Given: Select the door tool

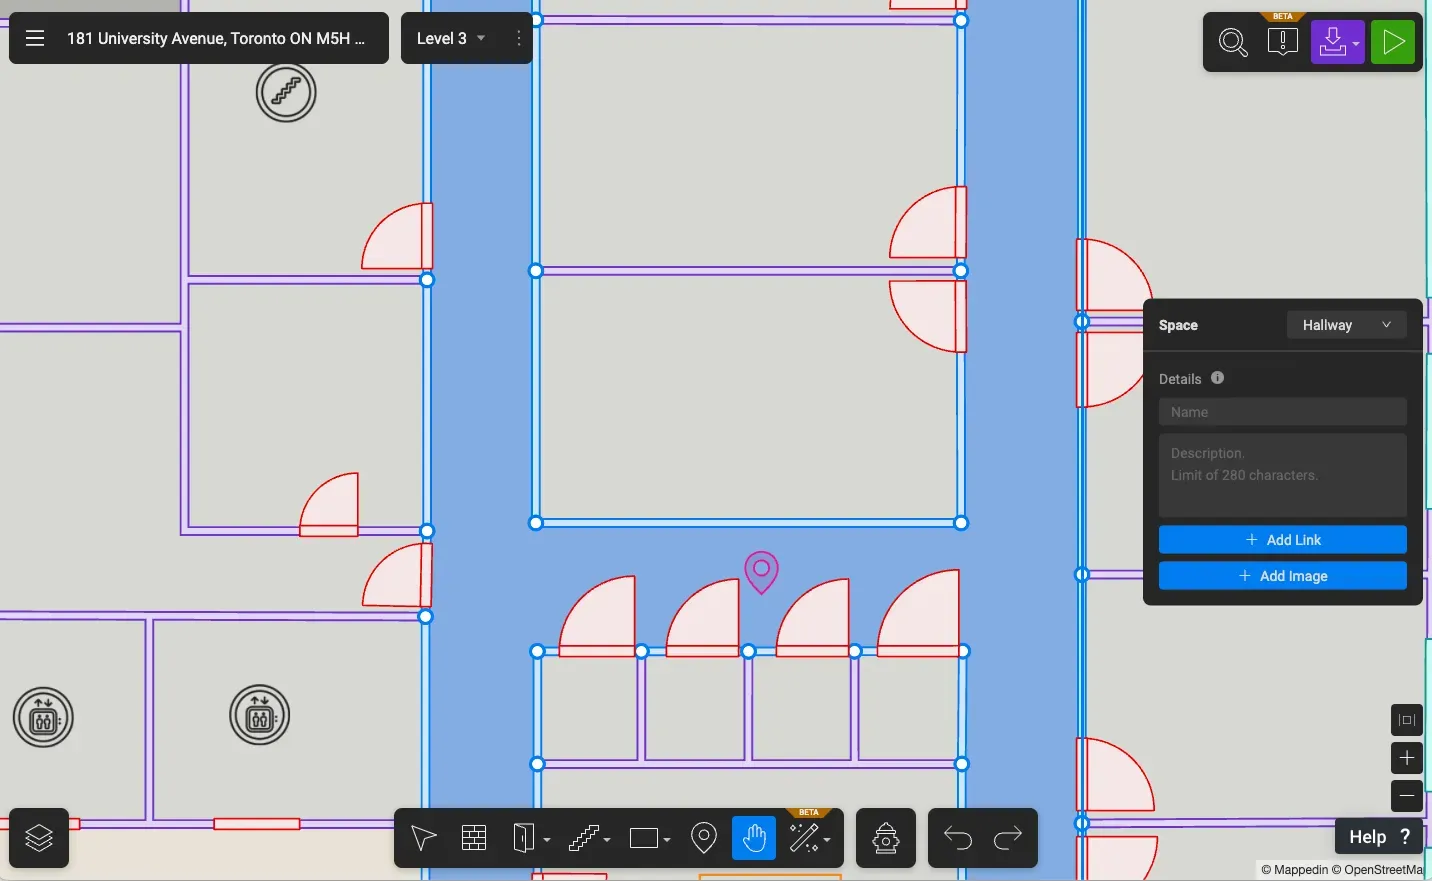Looking at the screenshot, I should (525, 838).
